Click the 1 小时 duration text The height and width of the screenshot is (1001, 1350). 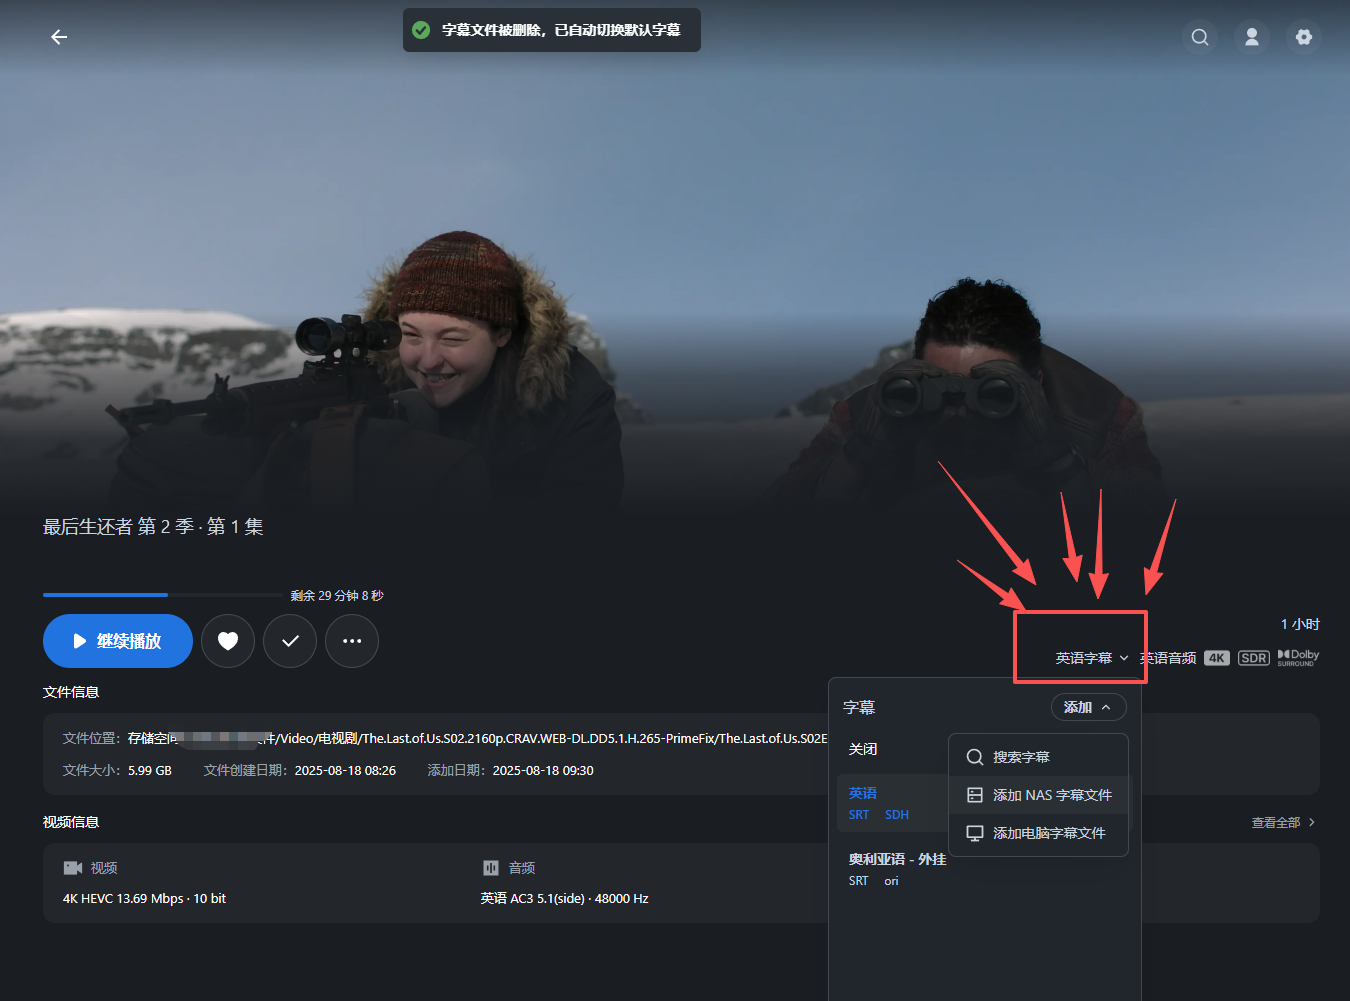[x=1300, y=624]
